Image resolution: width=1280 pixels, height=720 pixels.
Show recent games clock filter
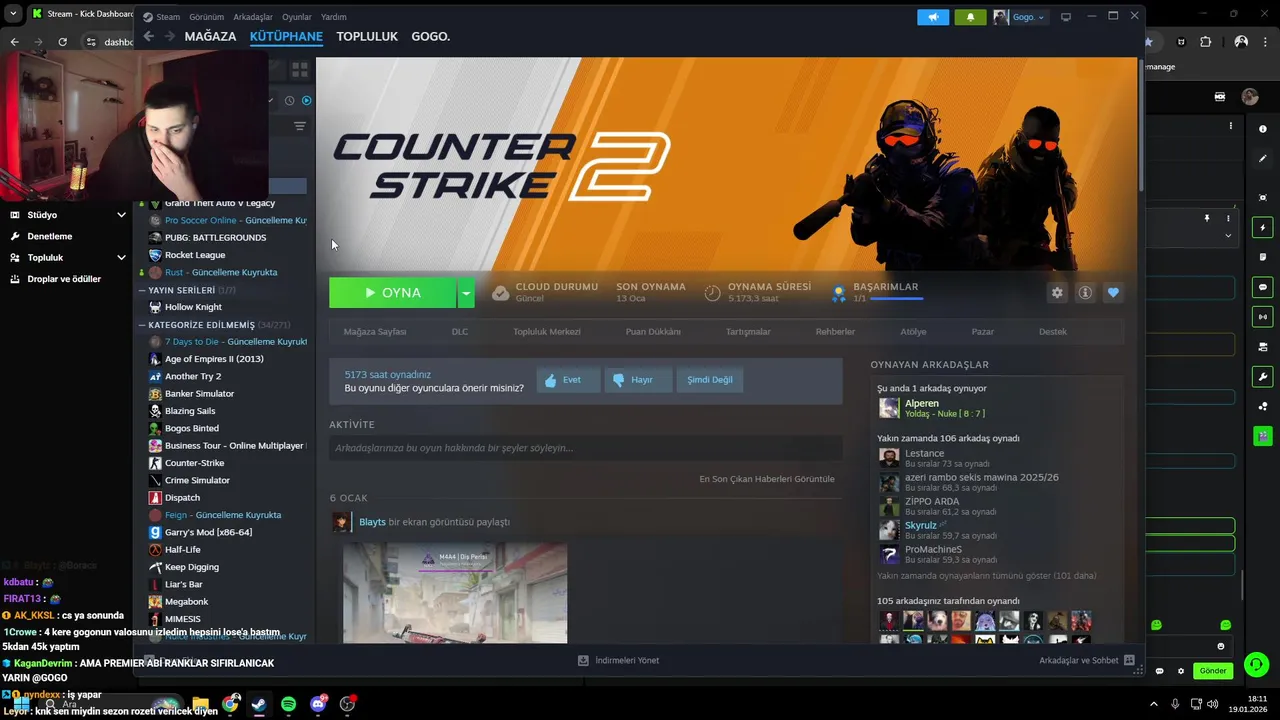click(x=290, y=100)
